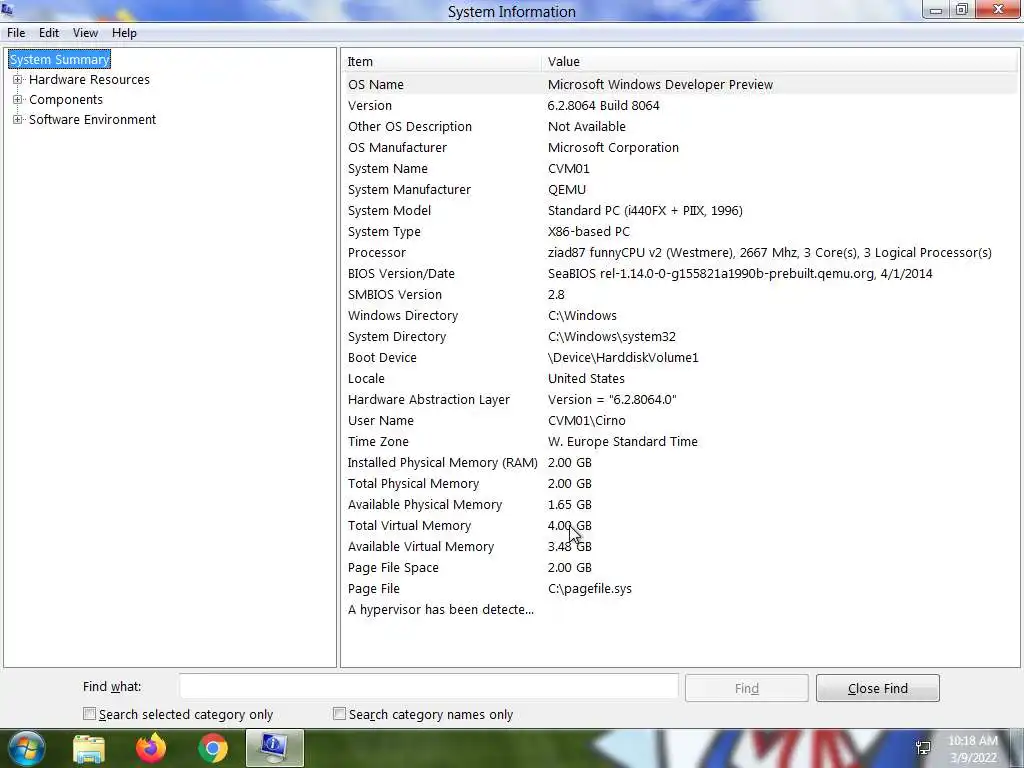Click the SeaBIOS version value
The width and height of the screenshot is (1024, 768).
coord(740,273)
